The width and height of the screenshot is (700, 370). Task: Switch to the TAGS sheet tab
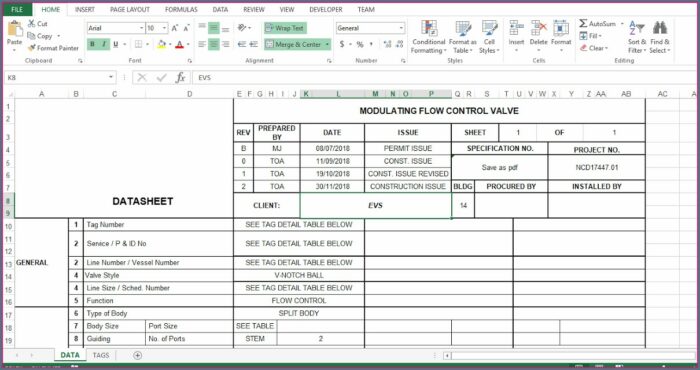101,355
